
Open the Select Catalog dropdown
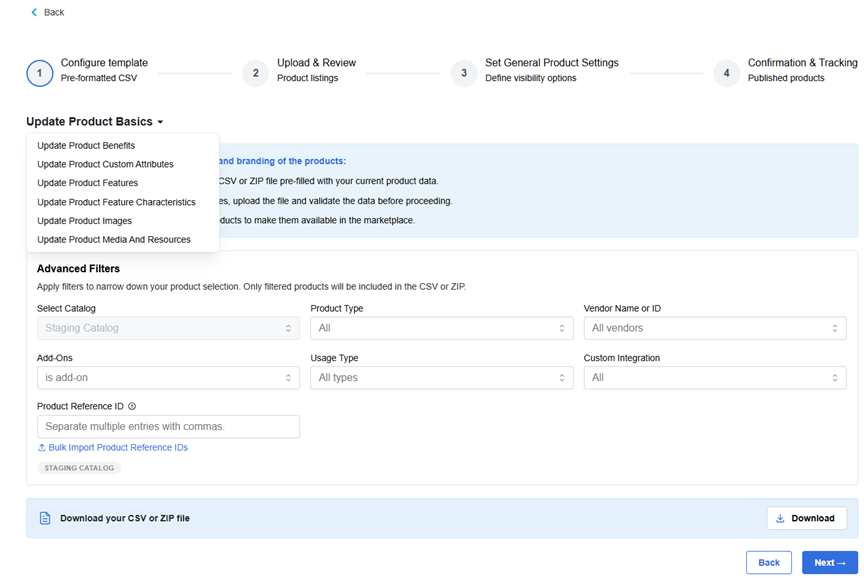[168, 328]
